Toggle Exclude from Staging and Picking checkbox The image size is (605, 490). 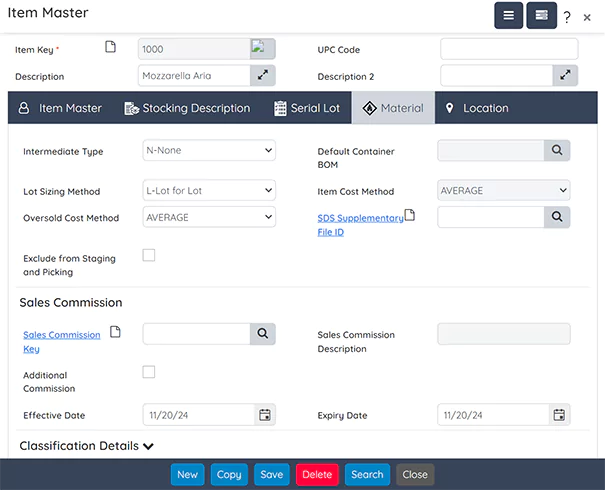(x=149, y=255)
